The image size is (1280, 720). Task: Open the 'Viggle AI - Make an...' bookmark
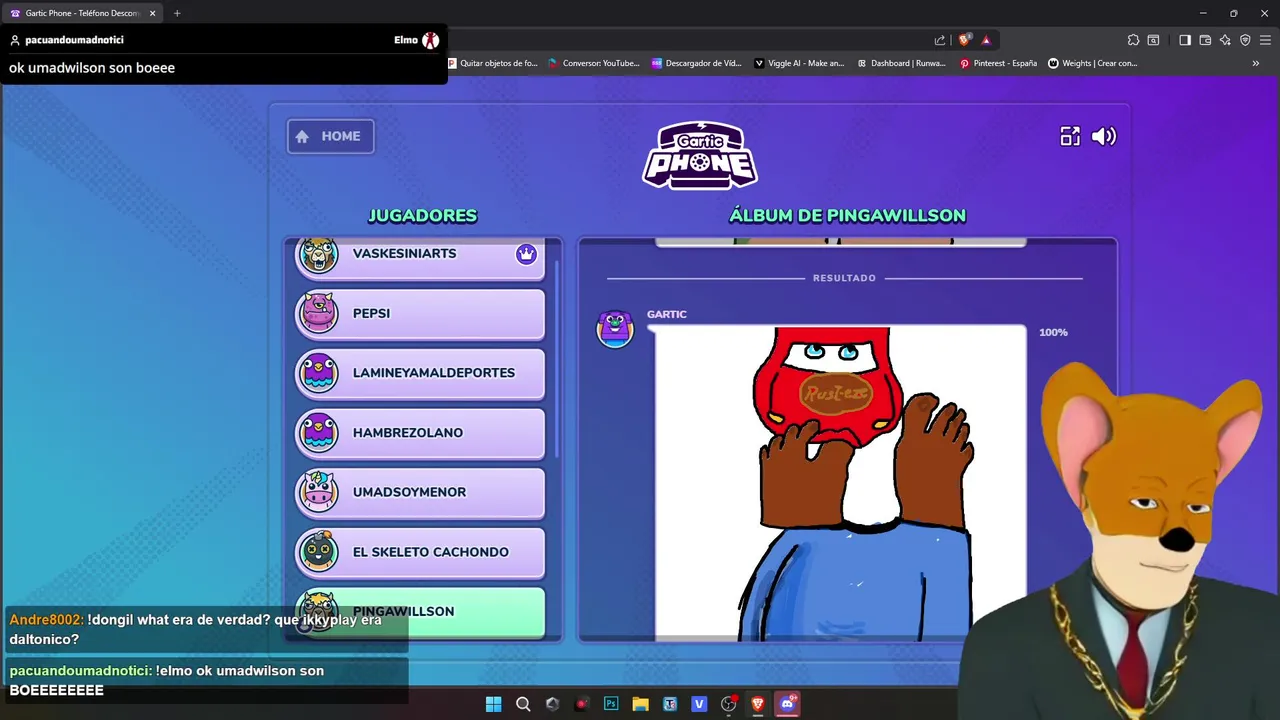(800, 63)
